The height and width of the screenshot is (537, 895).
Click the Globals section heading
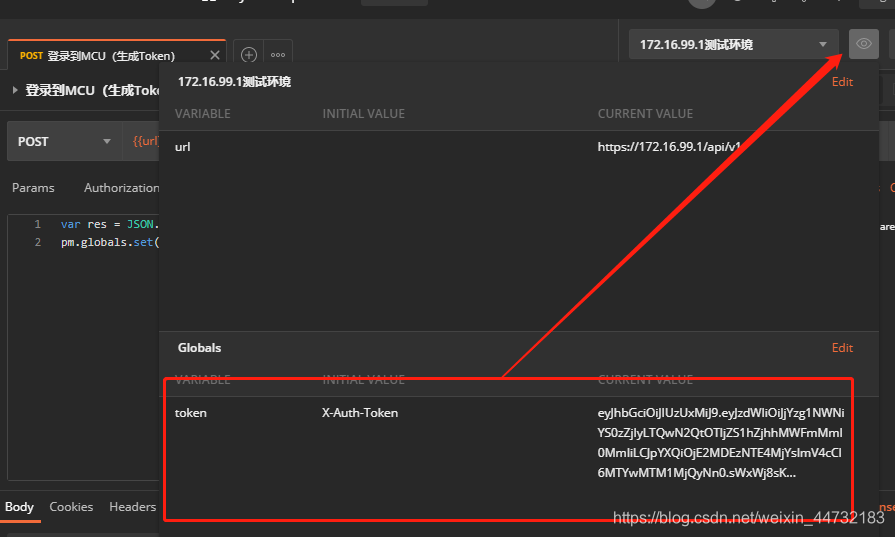pos(199,348)
